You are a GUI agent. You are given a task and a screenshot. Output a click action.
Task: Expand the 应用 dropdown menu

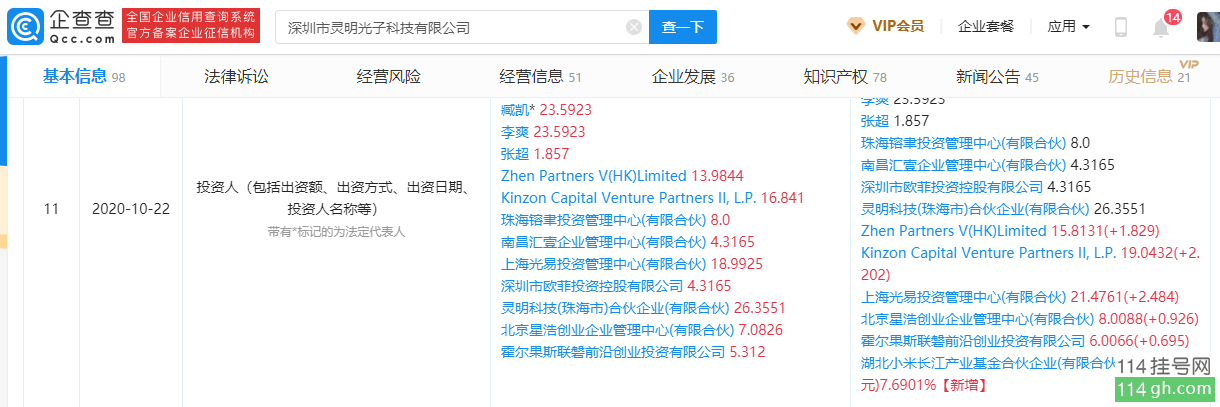point(1068,26)
